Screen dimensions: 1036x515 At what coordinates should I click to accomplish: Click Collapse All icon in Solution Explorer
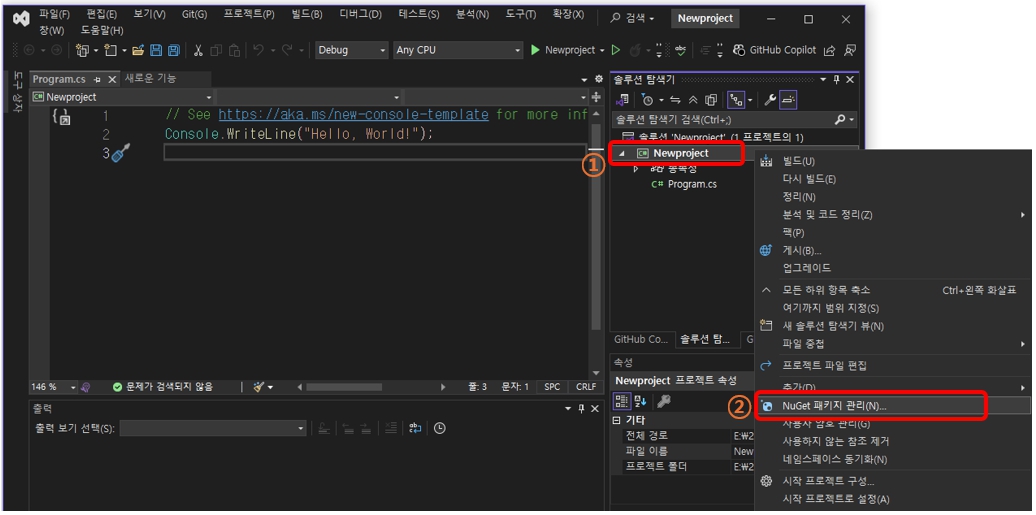pos(693,100)
